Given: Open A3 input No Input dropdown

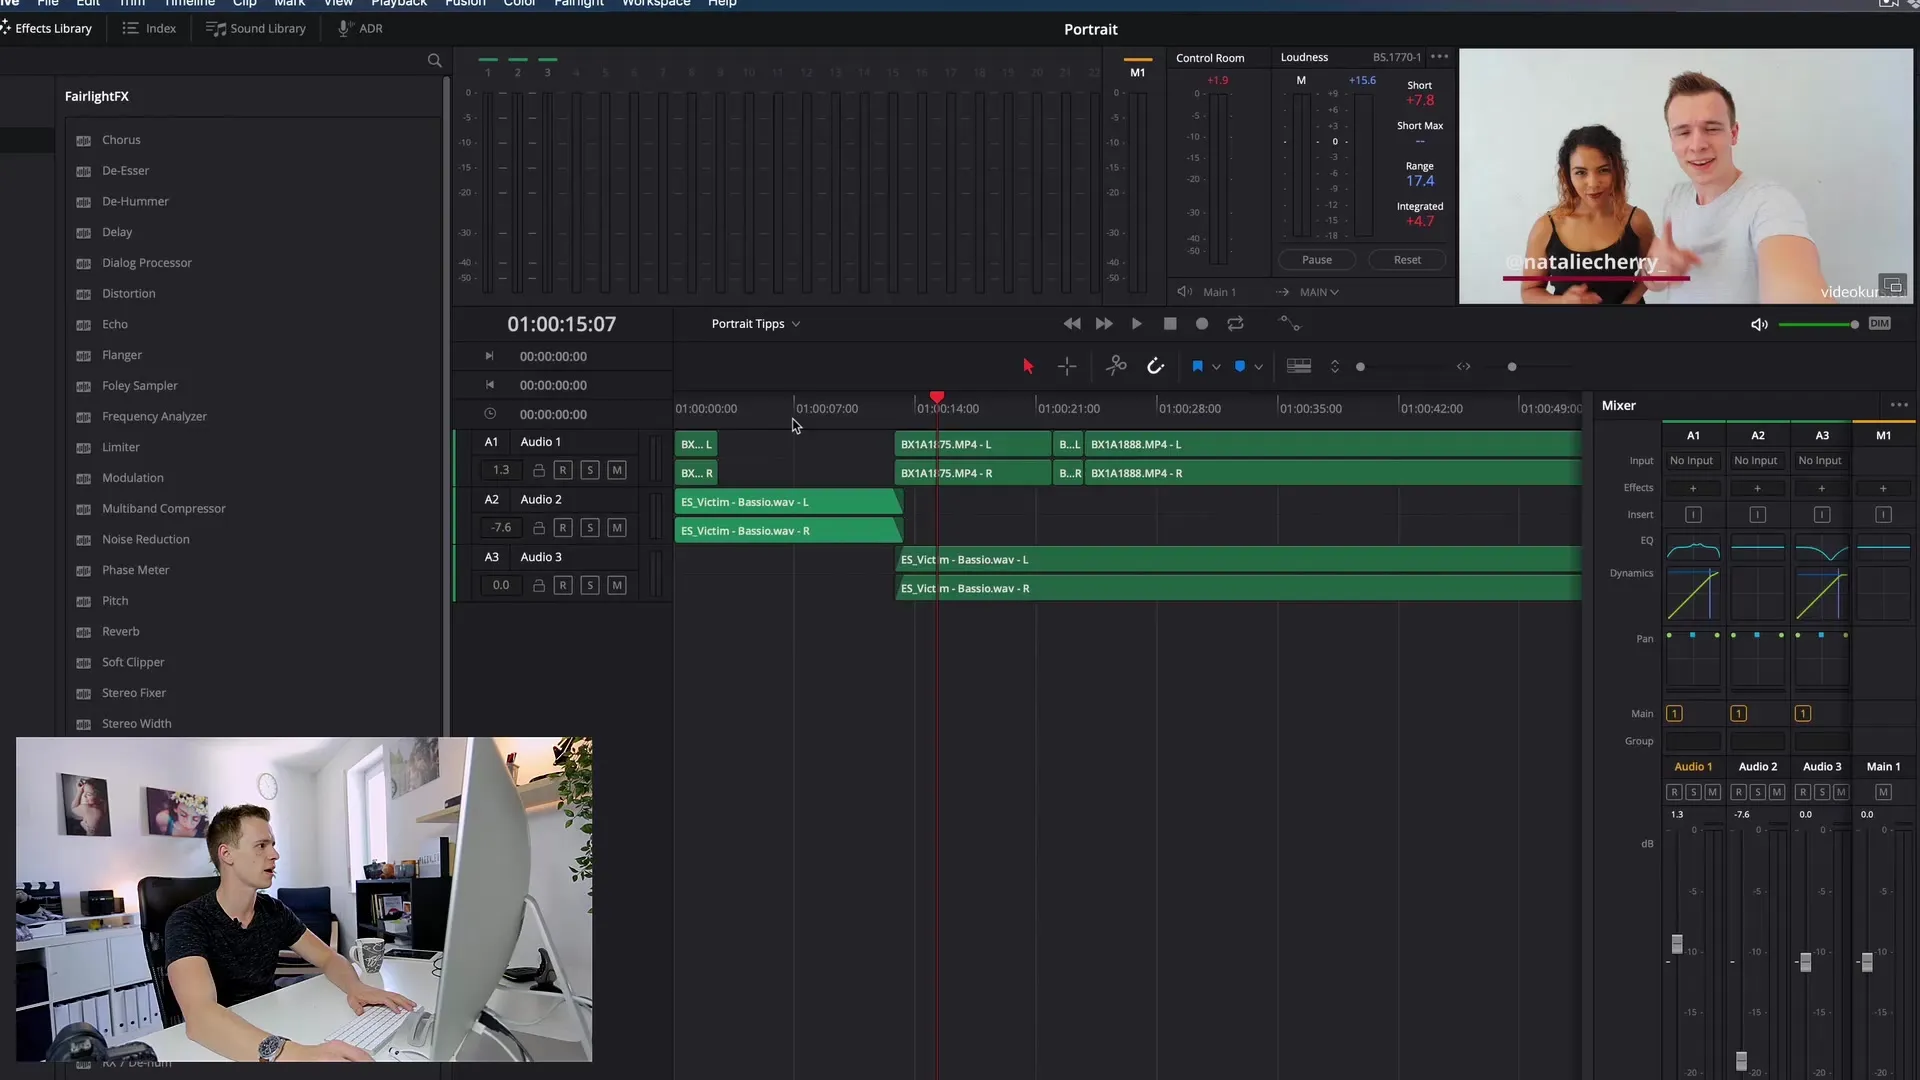Looking at the screenshot, I should pyautogui.click(x=1821, y=461).
